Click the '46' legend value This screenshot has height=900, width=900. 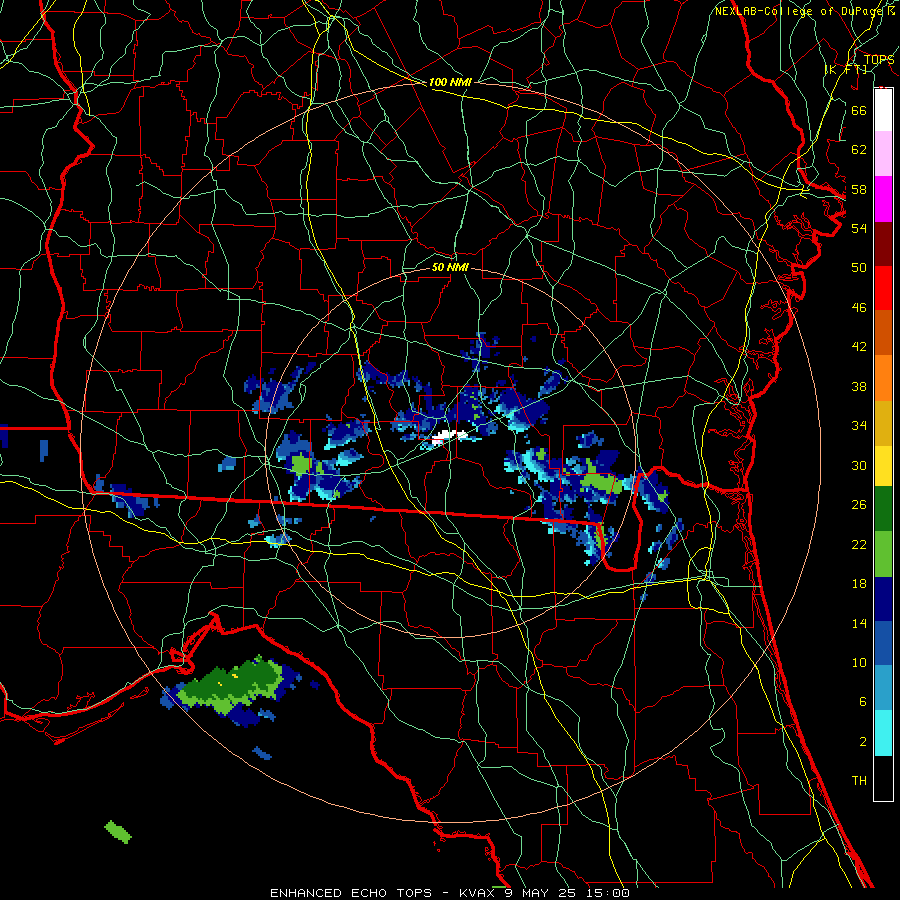859,308
